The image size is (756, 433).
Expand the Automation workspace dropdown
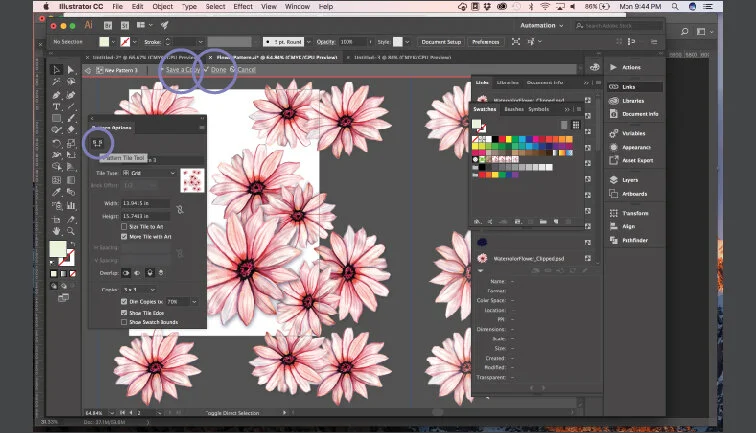(541, 26)
